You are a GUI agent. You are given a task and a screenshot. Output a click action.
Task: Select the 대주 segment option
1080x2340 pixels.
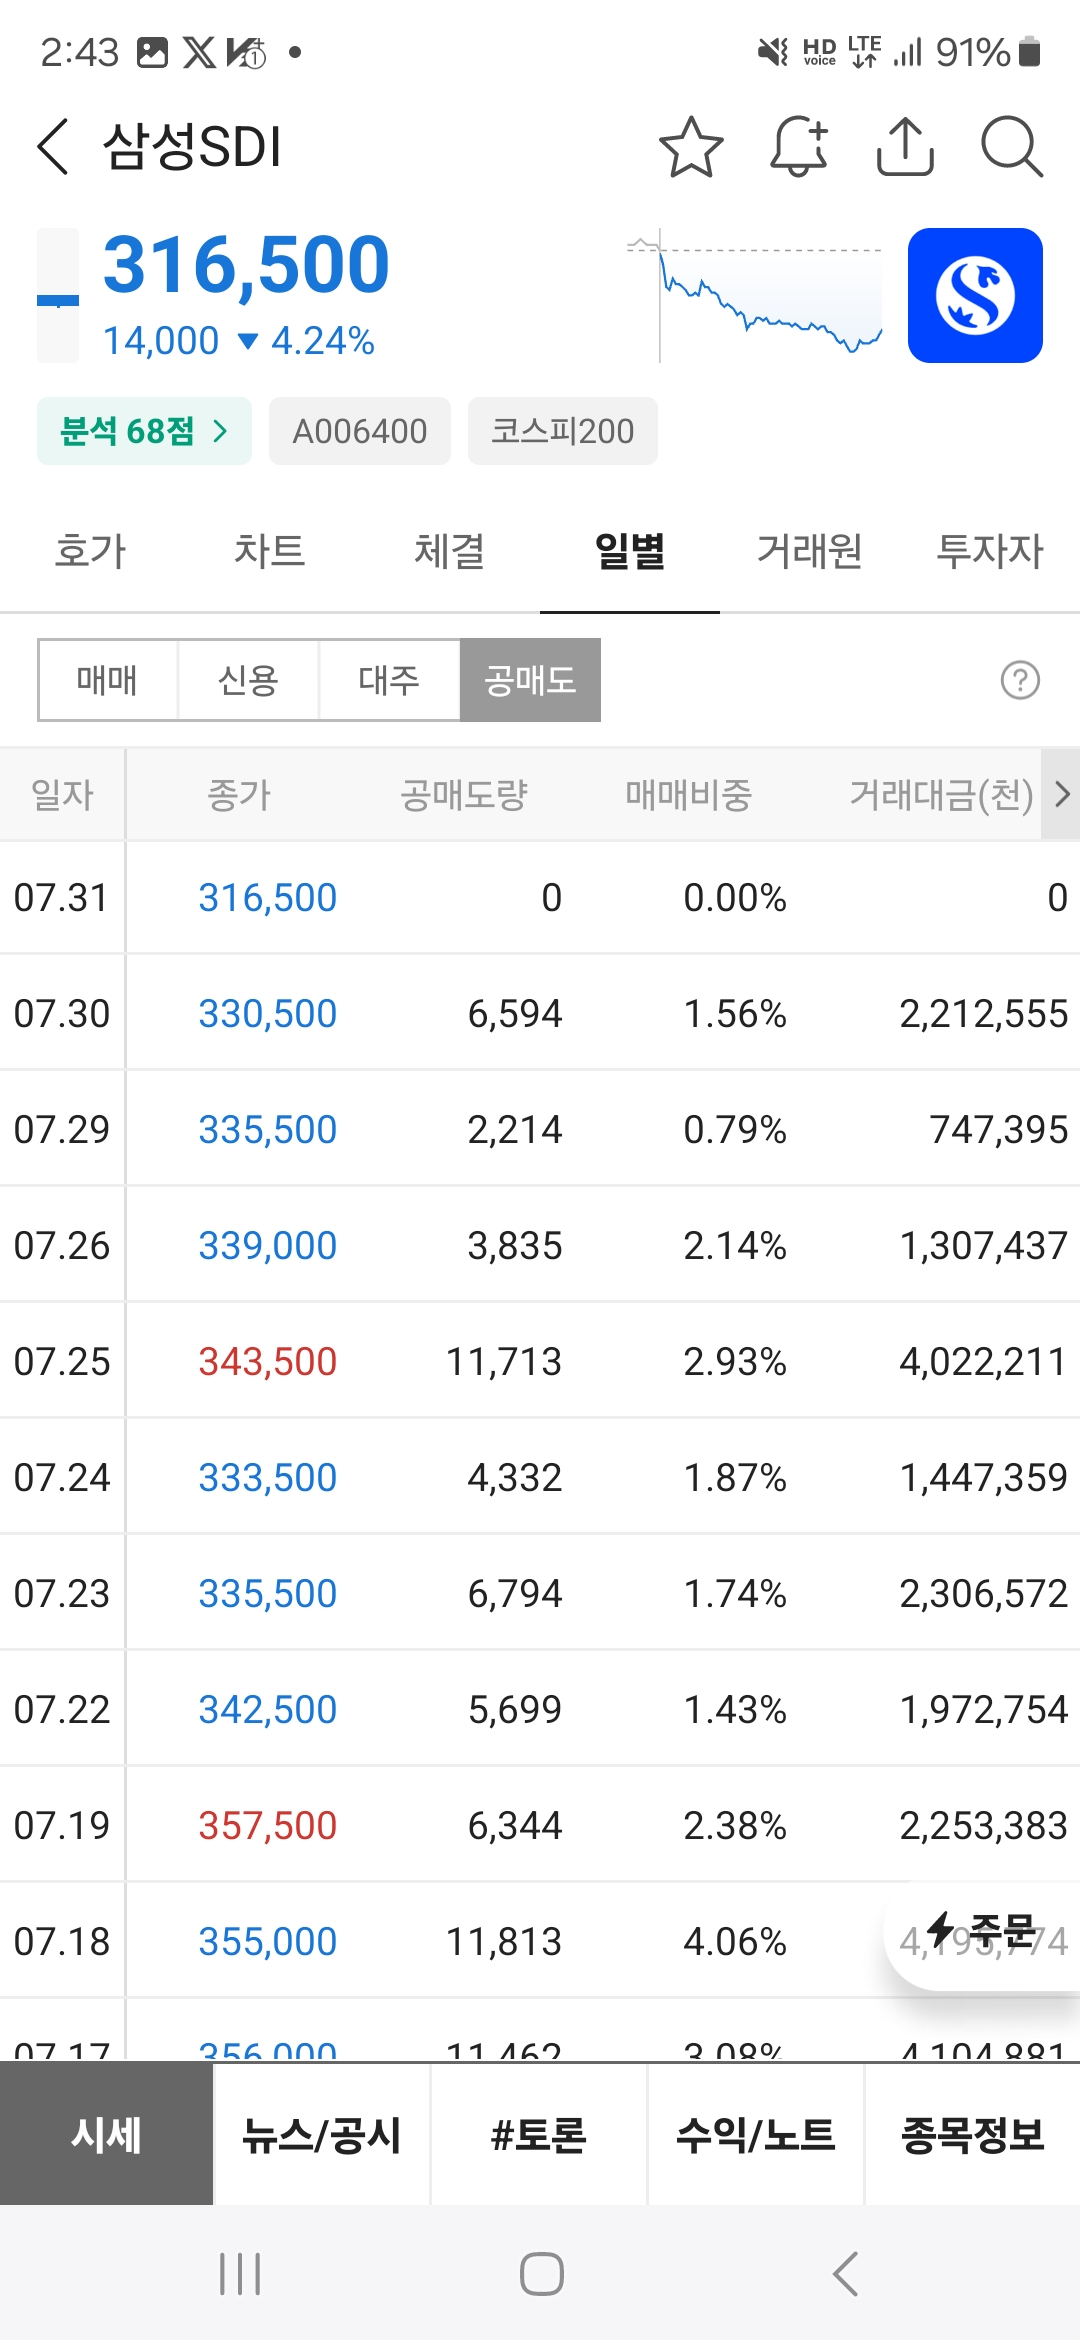click(389, 680)
